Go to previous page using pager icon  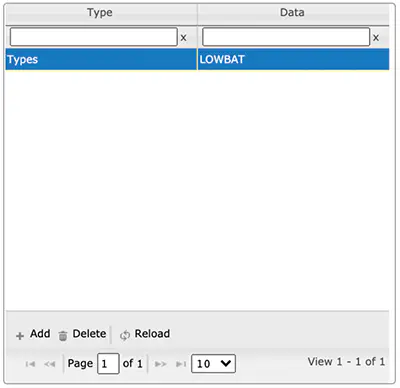pos(50,364)
